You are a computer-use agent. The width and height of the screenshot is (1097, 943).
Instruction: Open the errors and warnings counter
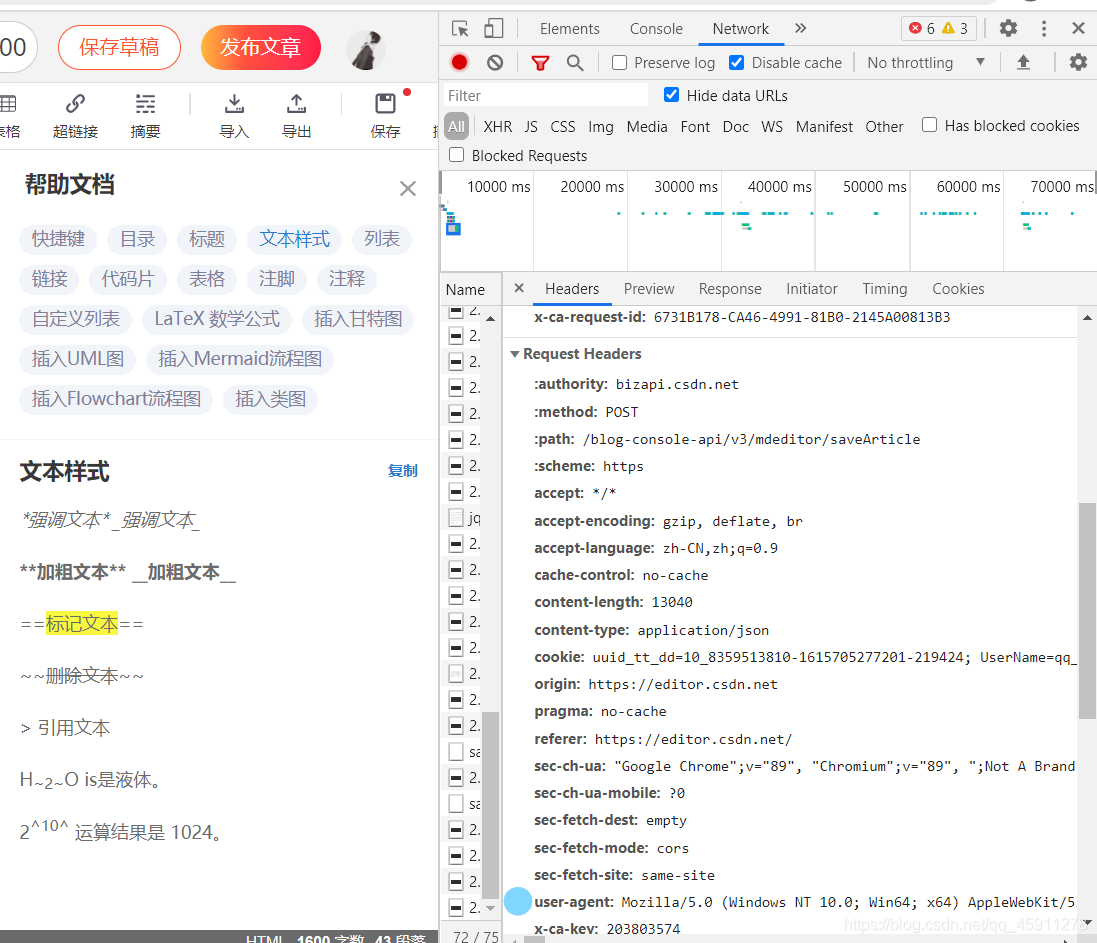click(938, 28)
